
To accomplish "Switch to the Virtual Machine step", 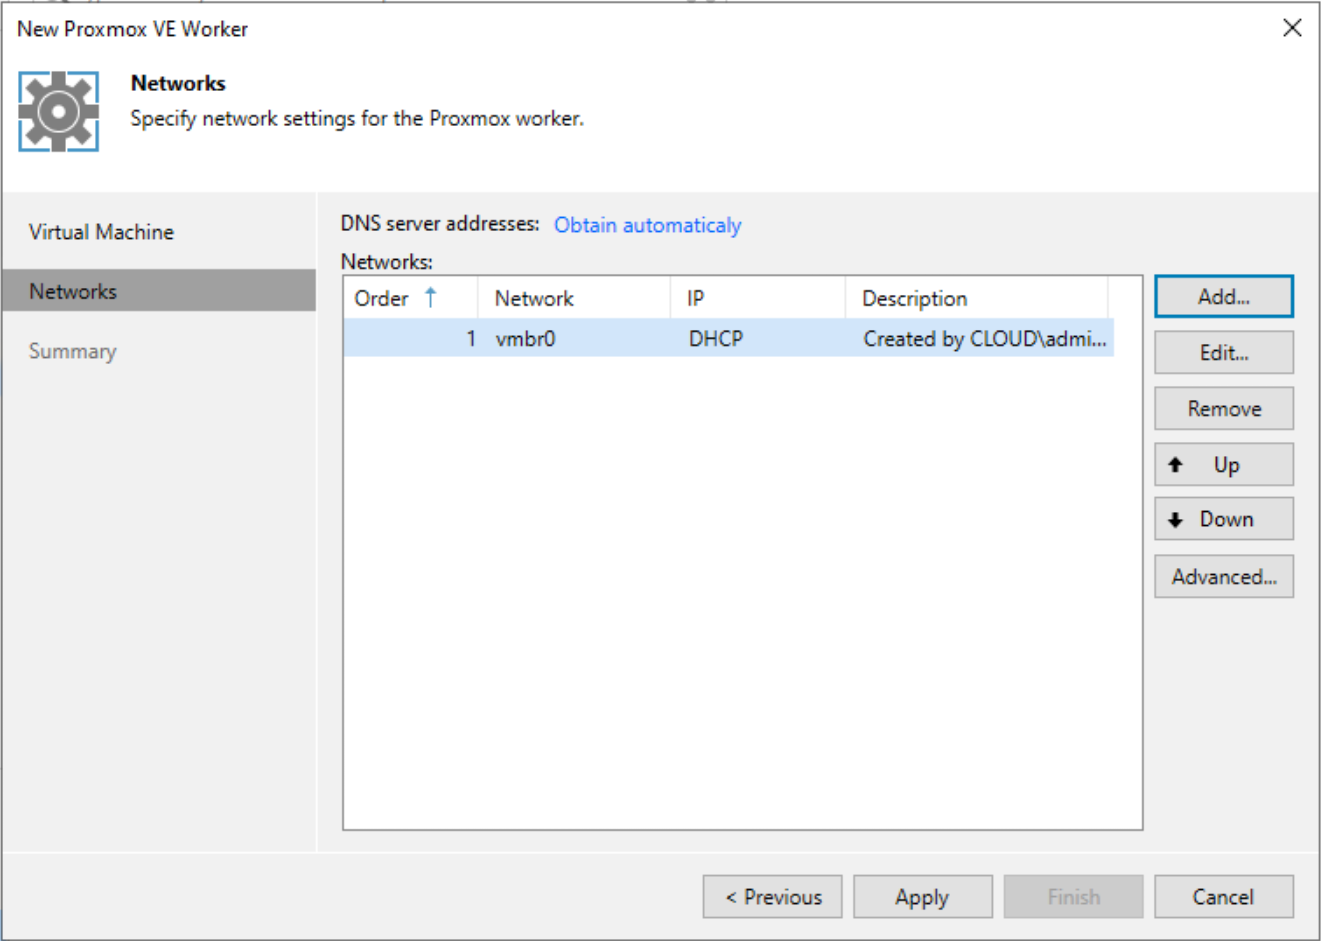I will coord(102,231).
